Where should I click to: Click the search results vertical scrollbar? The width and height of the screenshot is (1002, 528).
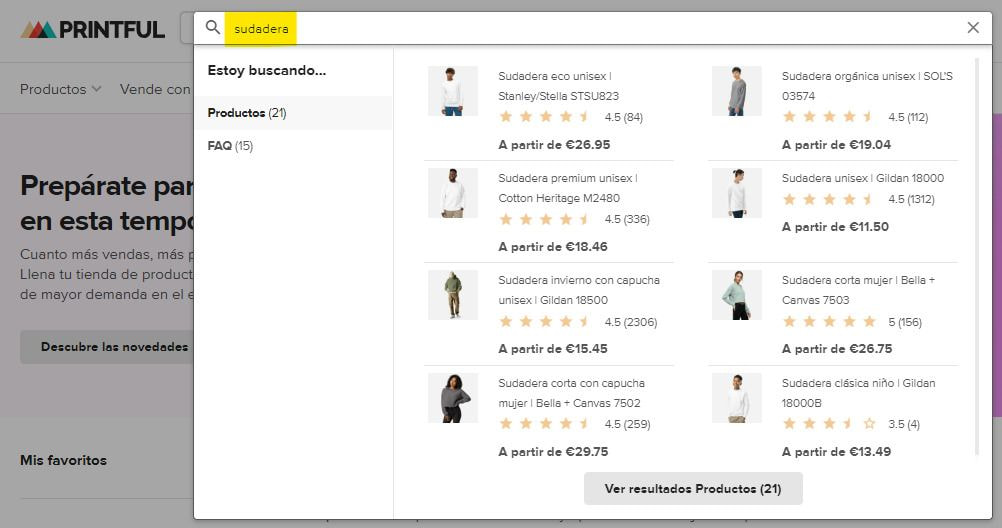point(976,256)
